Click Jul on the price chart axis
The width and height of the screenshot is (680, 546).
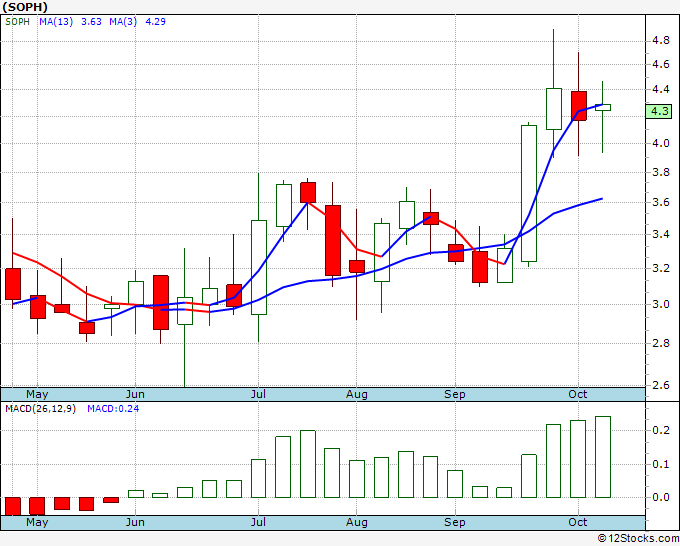pyautogui.click(x=258, y=395)
